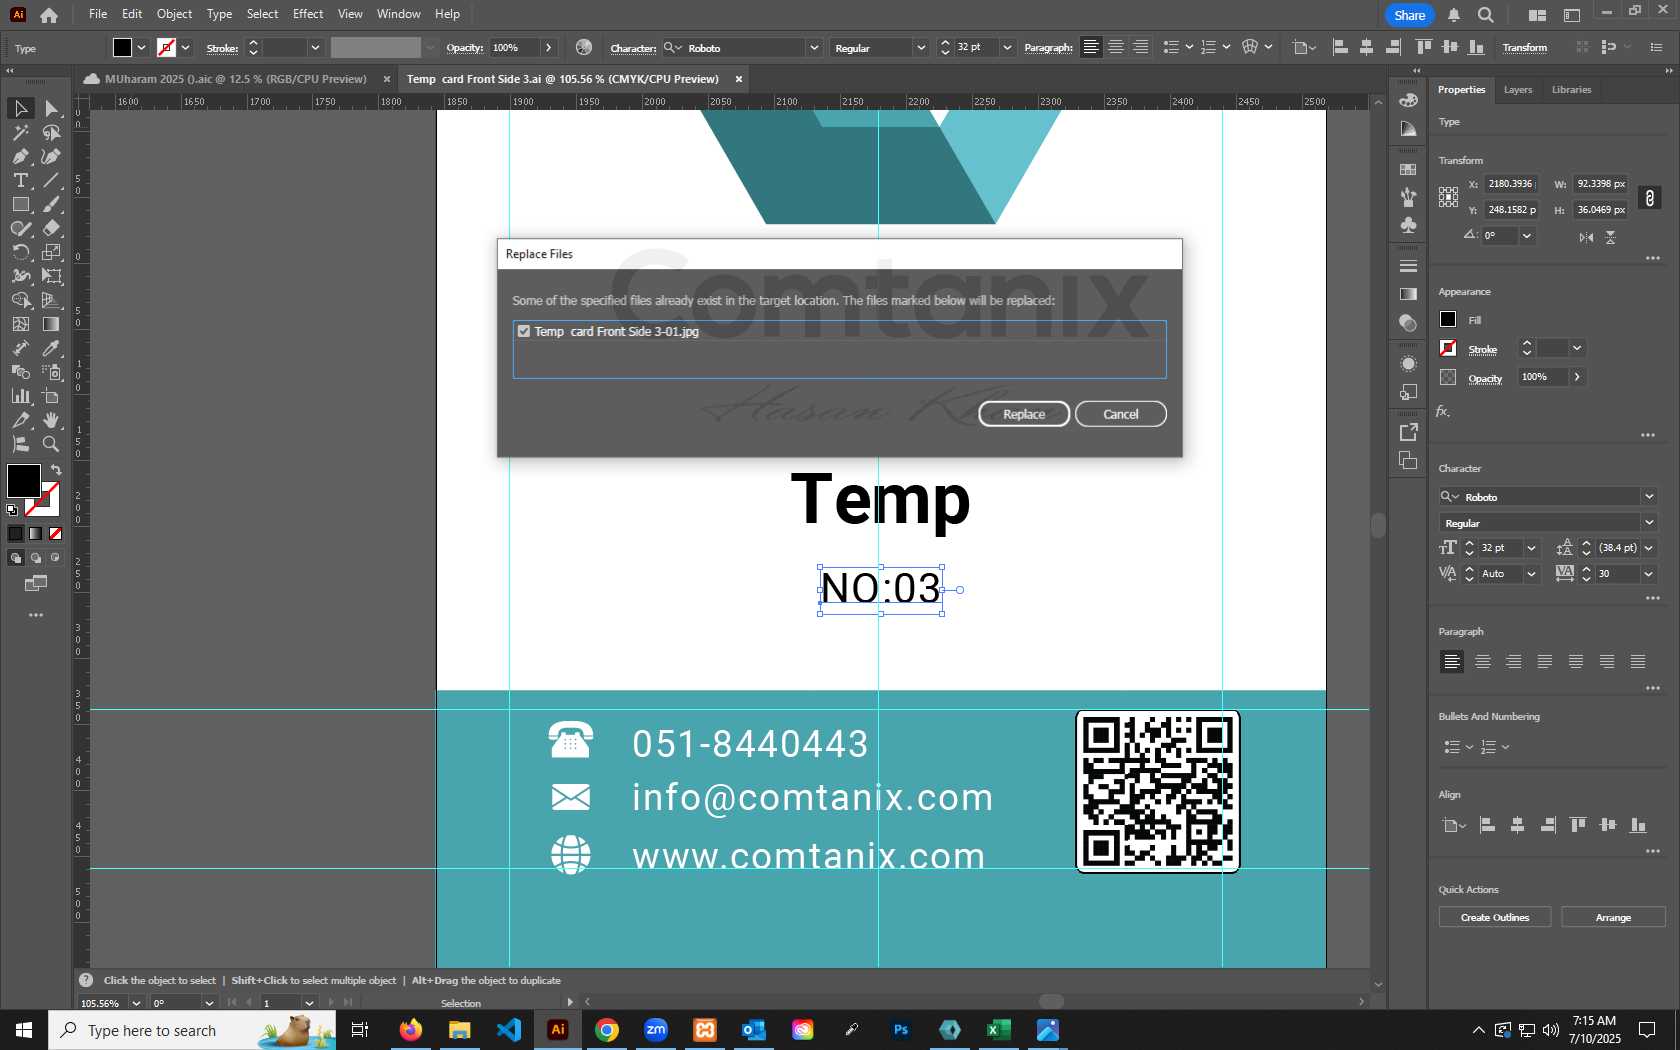1680x1050 pixels.
Task: Switch to MUharam 2025 document tab
Action: [x=235, y=79]
